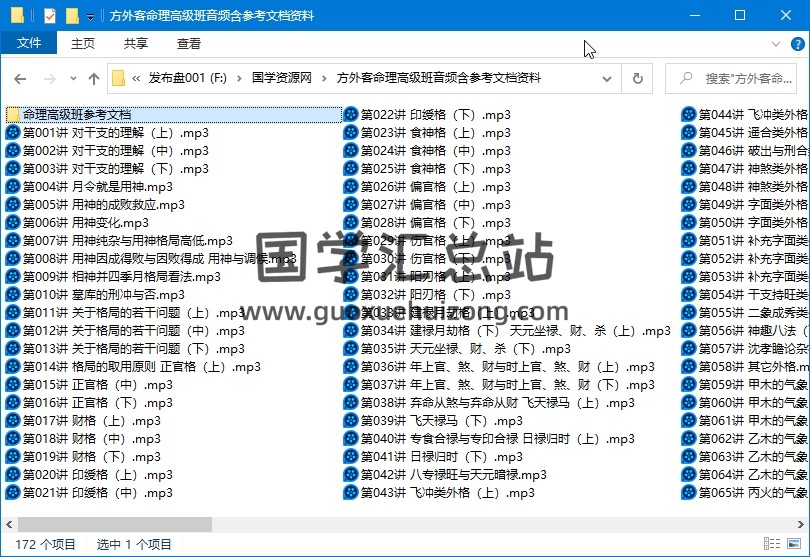Image resolution: width=810 pixels, height=557 pixels.
Task: Select the mp3 icon of 第025讲 食神格（下）
Action: [x=351, y=168]
